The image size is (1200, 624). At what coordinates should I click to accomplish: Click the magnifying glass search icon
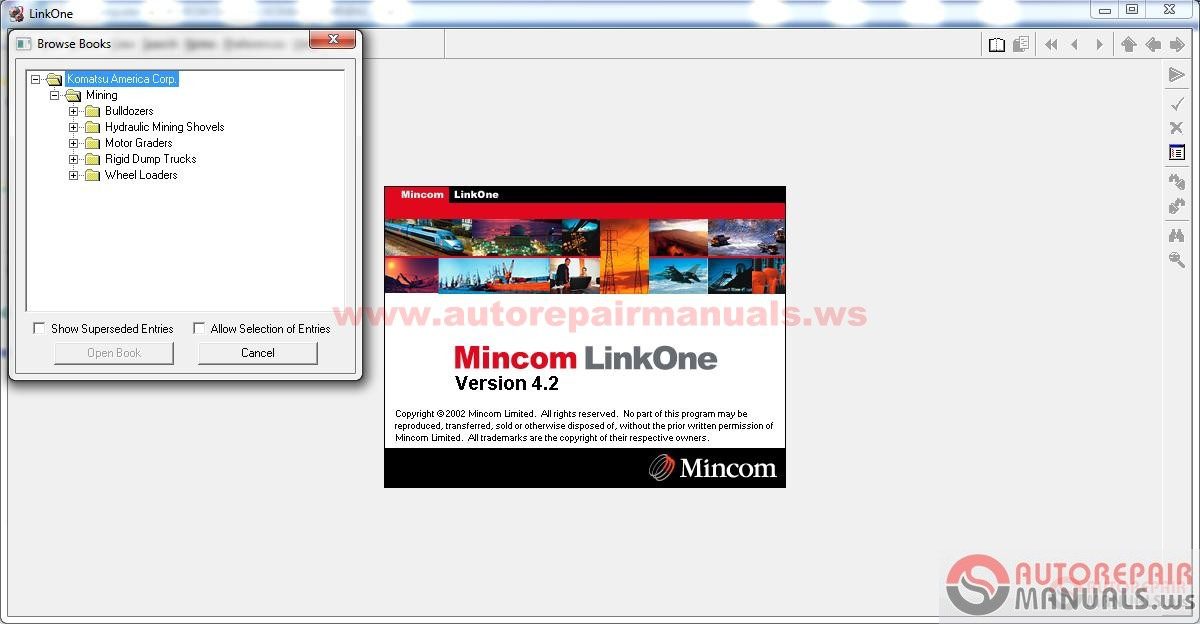(x=1177, y=259)
